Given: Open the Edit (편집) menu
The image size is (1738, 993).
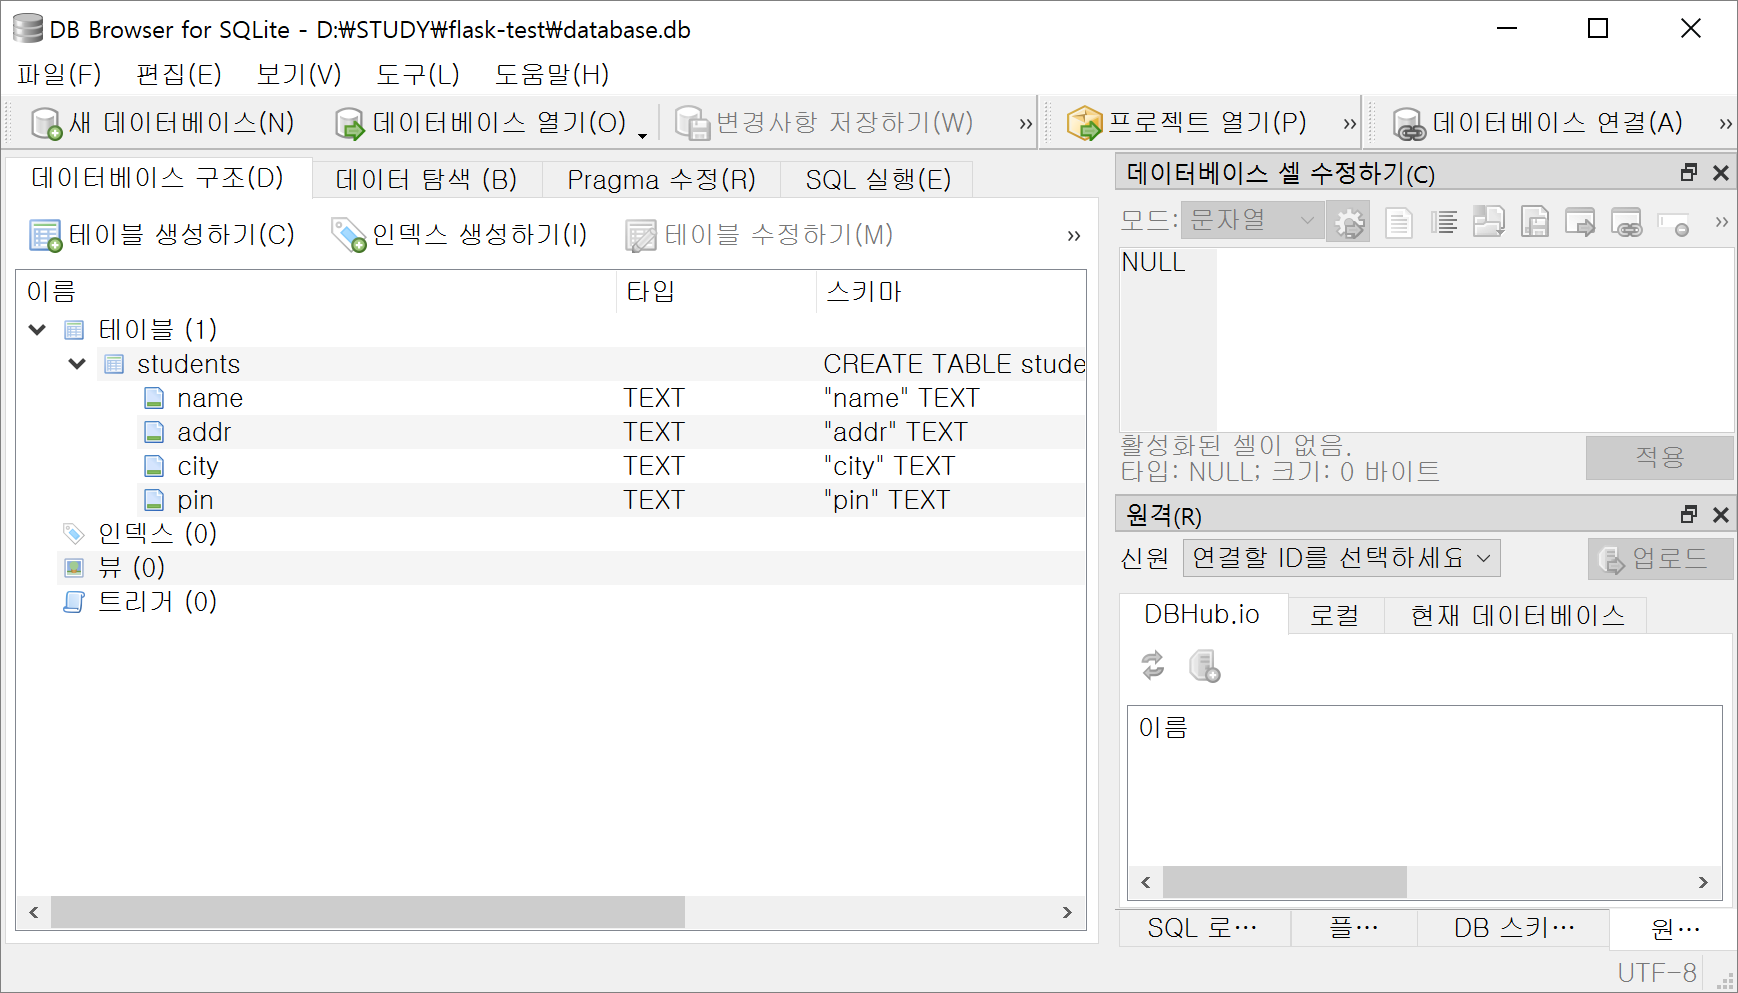Looking at the screenshot, I should pyautogui.click(x=179, y=74).
